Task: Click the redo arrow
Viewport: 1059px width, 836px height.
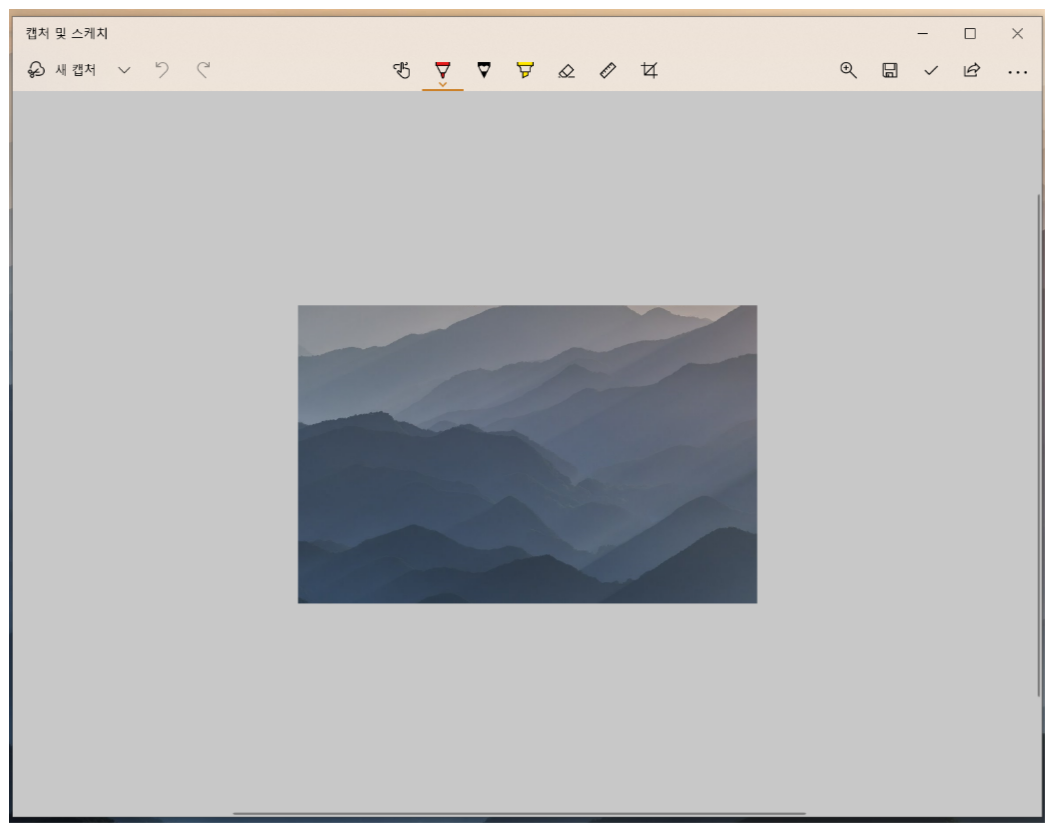Action: coord(203,70)
